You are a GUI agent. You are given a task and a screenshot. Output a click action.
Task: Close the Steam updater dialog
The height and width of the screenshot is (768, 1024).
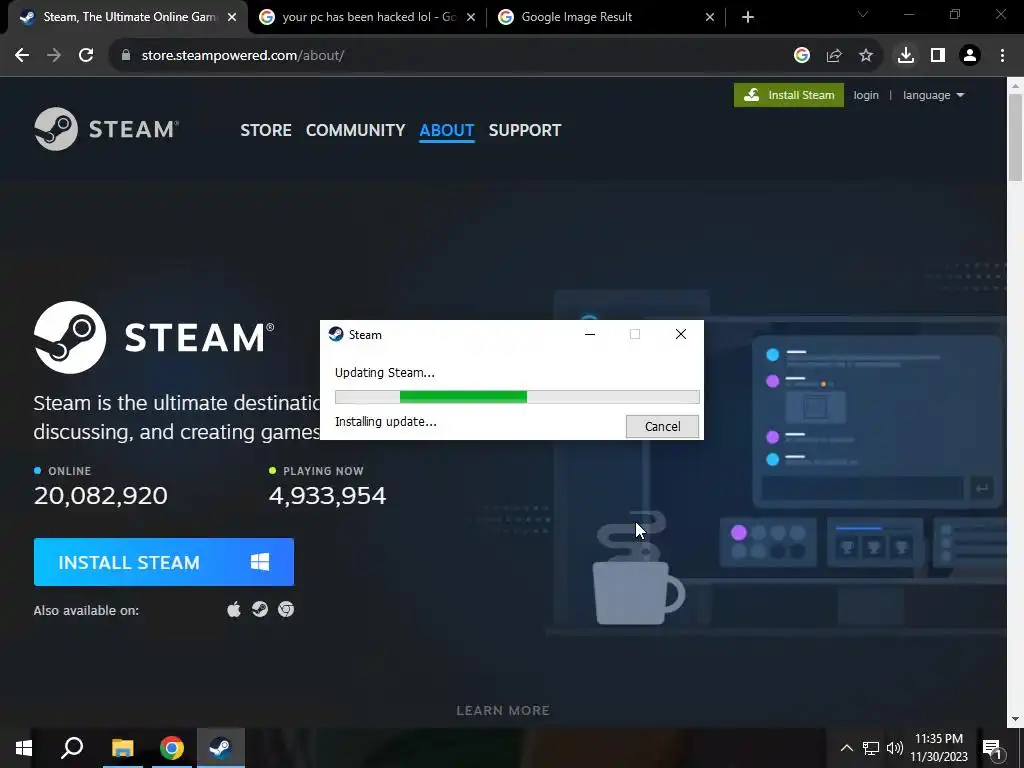(x=680, y=334)
